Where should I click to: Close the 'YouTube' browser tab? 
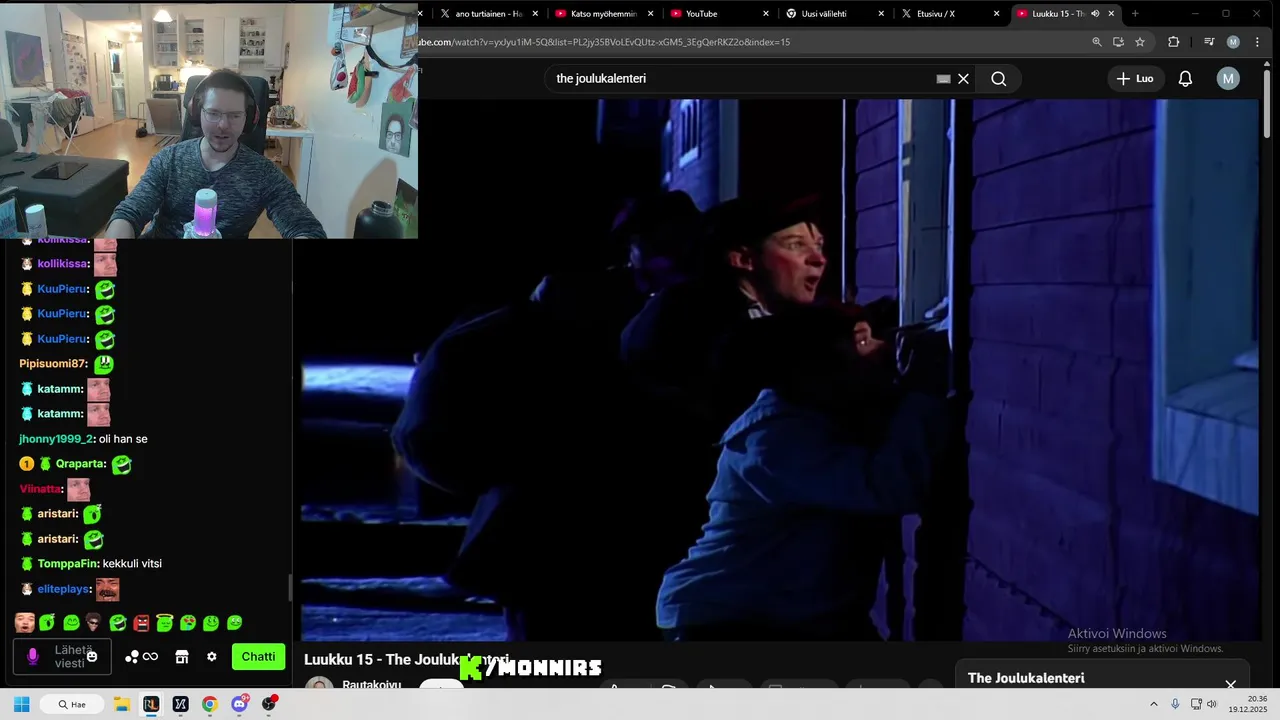click(766, 14)
